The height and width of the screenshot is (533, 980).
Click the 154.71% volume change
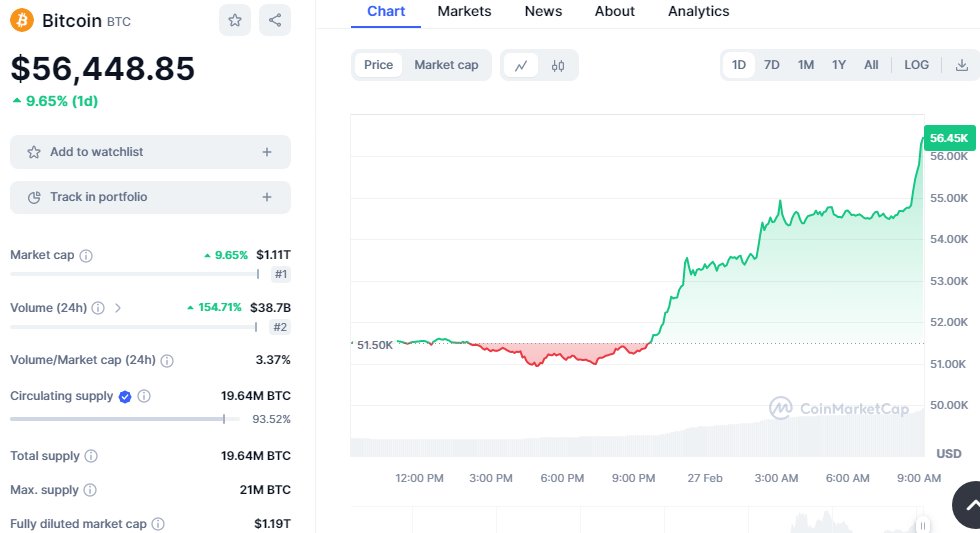pyautogui.click(x=214, y=307)
